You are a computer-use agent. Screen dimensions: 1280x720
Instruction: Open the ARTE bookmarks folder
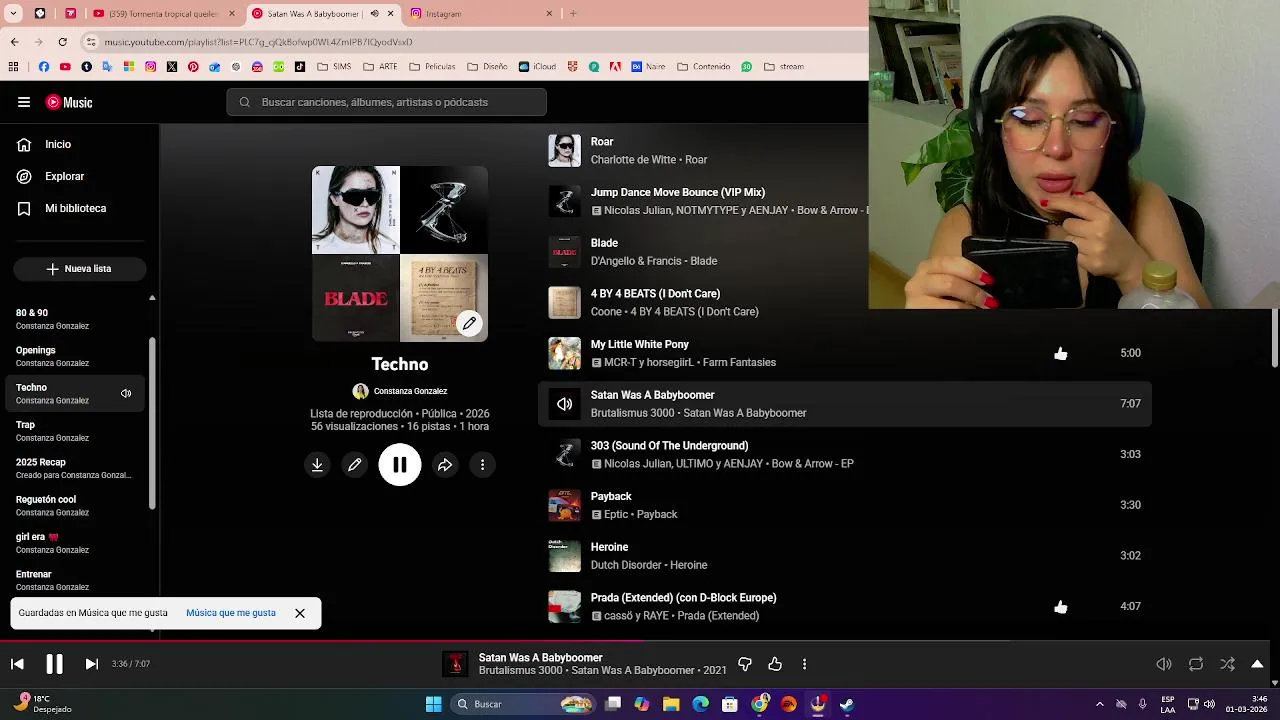380,67
